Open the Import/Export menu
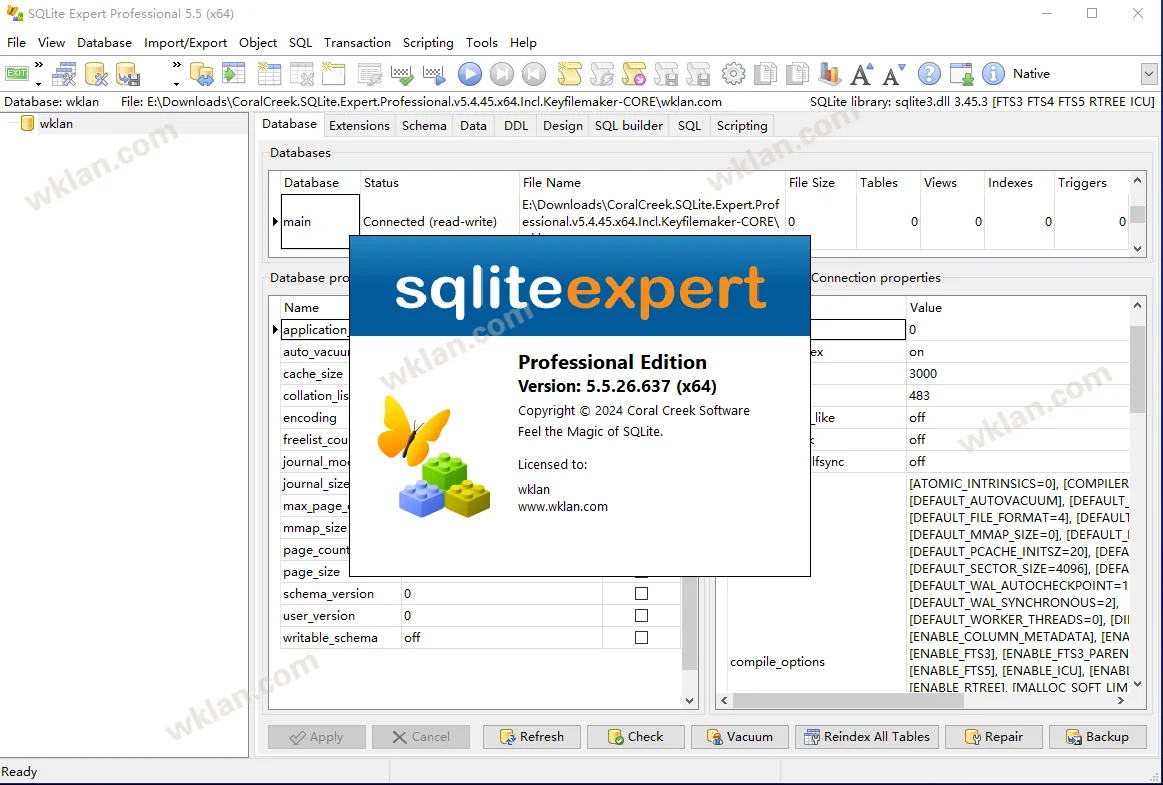The height and width of the screenshot is (785, 1163). [185, 42]
